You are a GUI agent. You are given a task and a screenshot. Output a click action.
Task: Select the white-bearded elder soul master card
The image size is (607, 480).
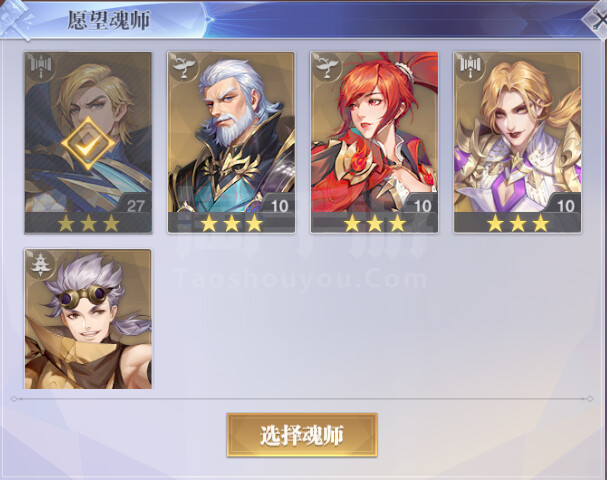point(231,142)
